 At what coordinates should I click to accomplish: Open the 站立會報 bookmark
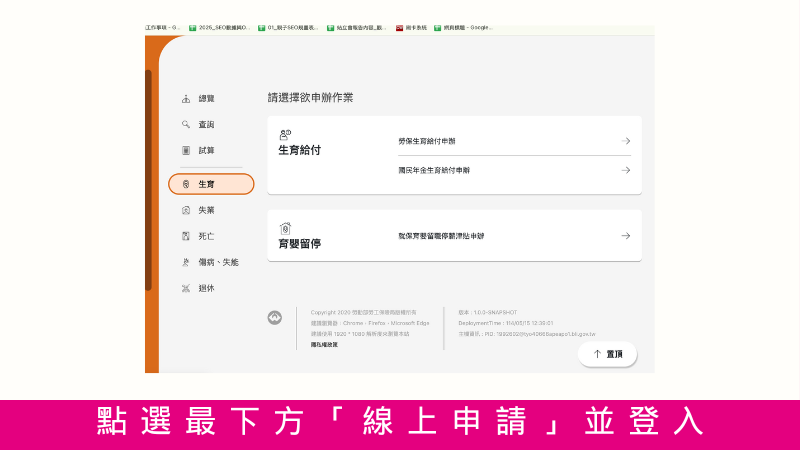pos(357,28)
